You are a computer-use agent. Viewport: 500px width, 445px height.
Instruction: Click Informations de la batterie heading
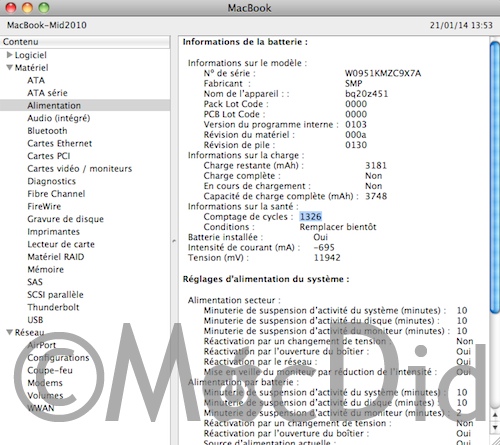[245, 42]
